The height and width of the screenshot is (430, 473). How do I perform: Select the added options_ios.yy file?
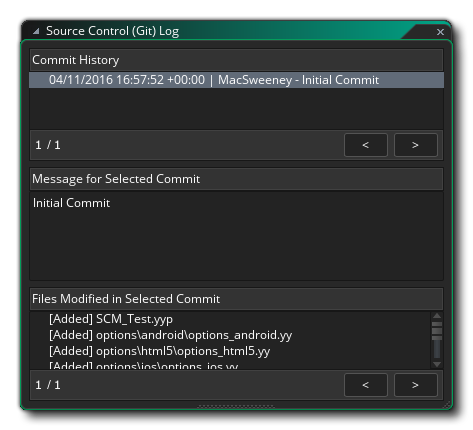(x=143, y=365)
